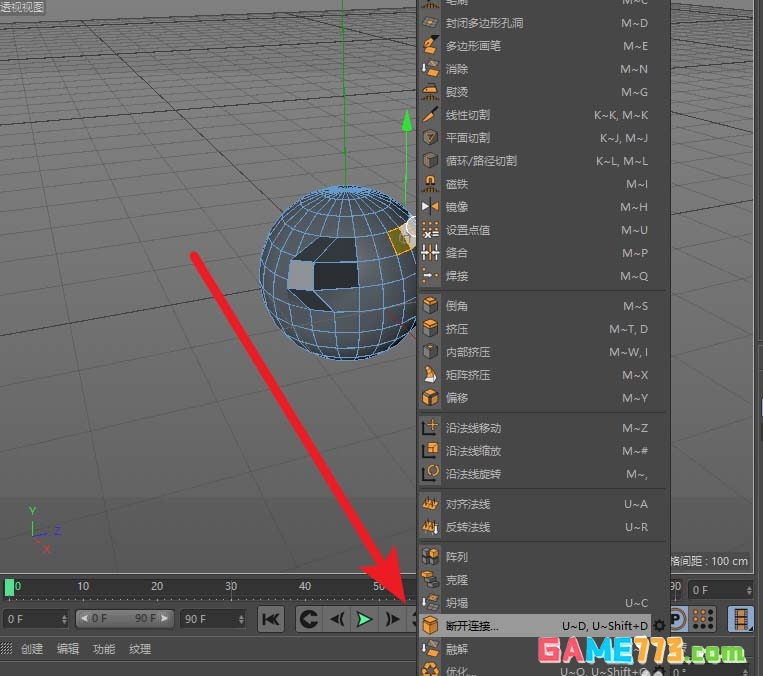Click the Rotate Along Normal icon (沿法线旋转)
Image resolution: width=763 pixels, height=676 pixels.
click(x=430, y=474)
